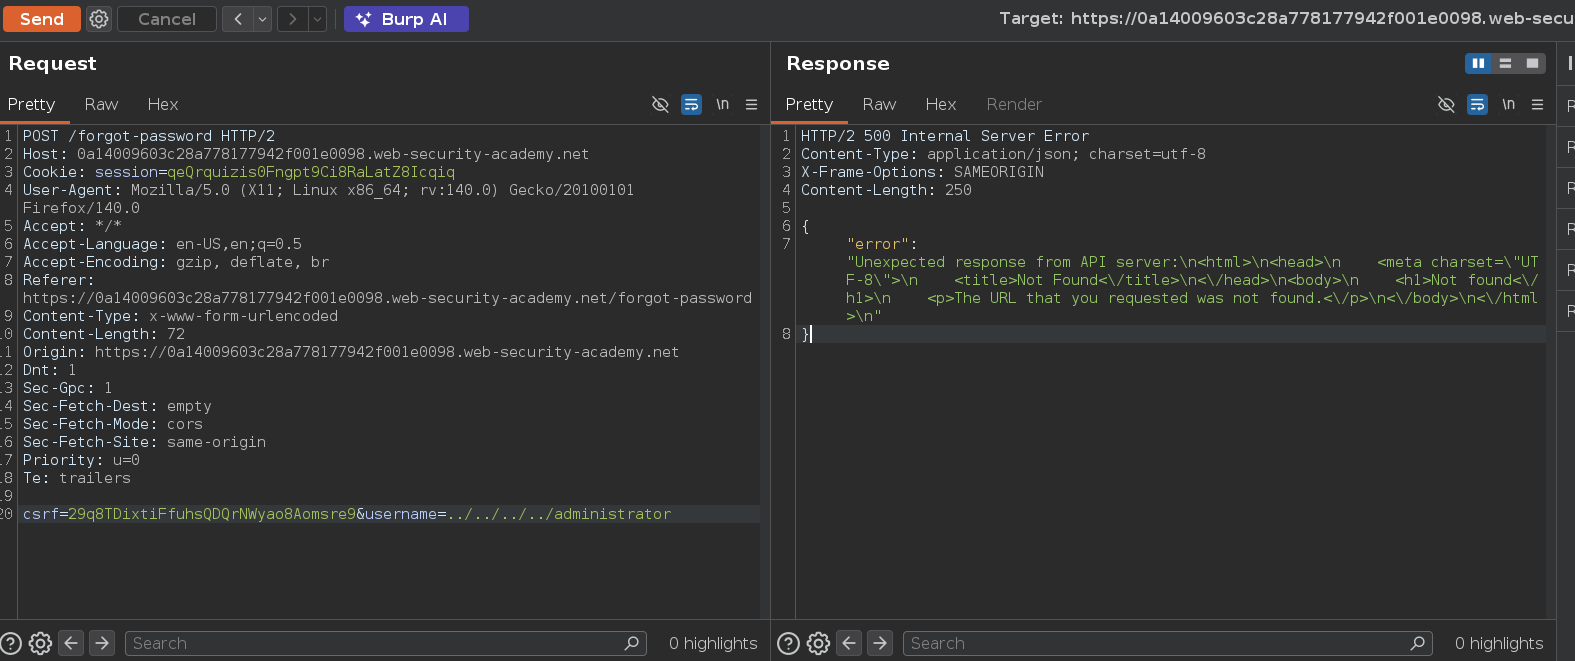The height and width of the screenshot is (661, 1575).
Task: Open Response panel options menu
Action: click(x=1537, y=104)
